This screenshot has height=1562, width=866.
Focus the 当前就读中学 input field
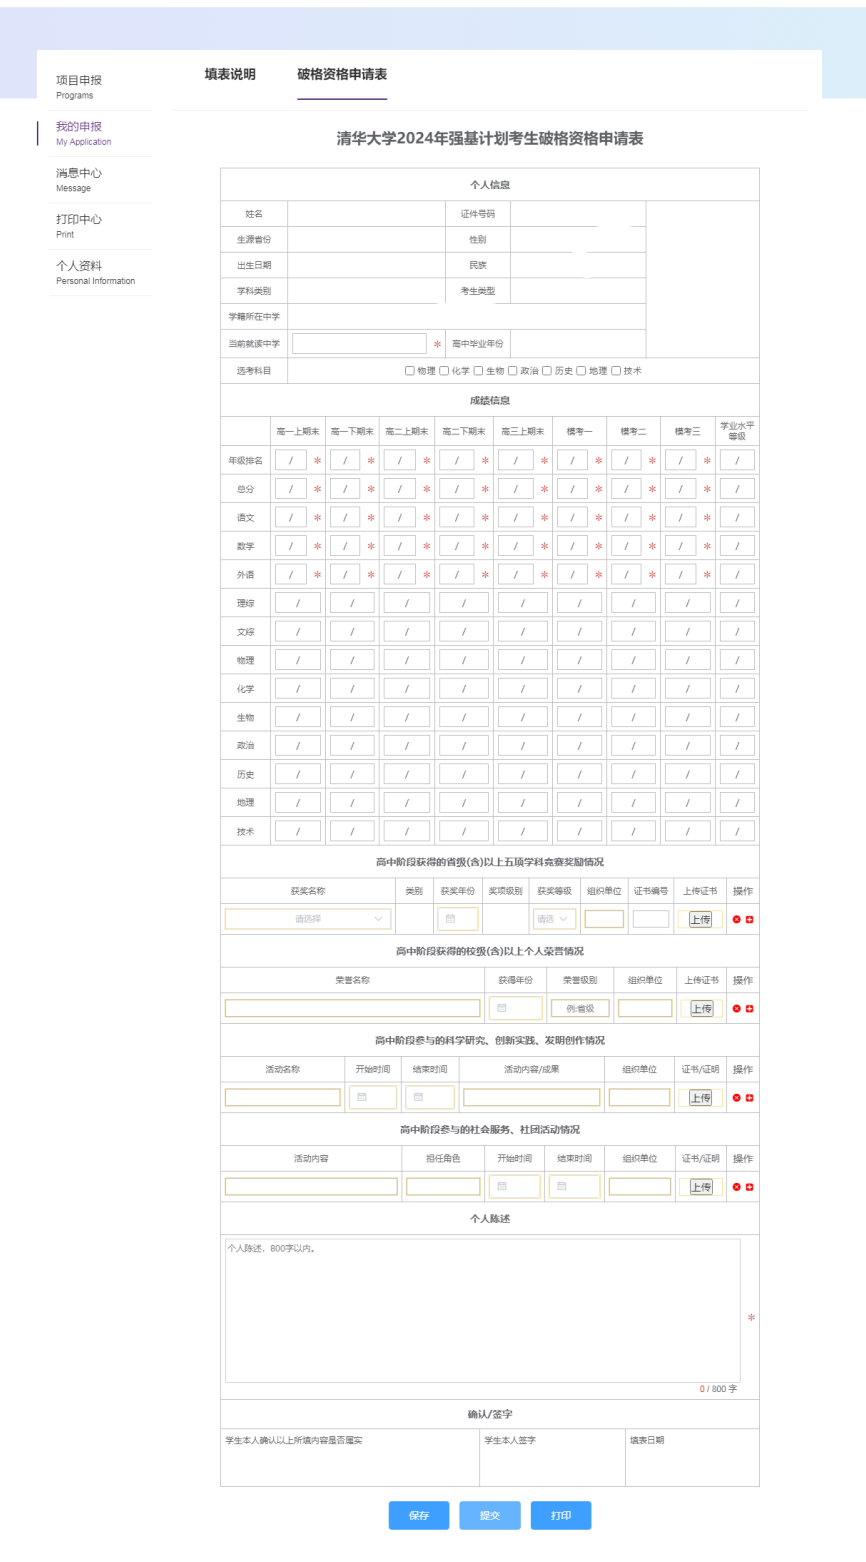pyautogui.click(x=359, y=343)
